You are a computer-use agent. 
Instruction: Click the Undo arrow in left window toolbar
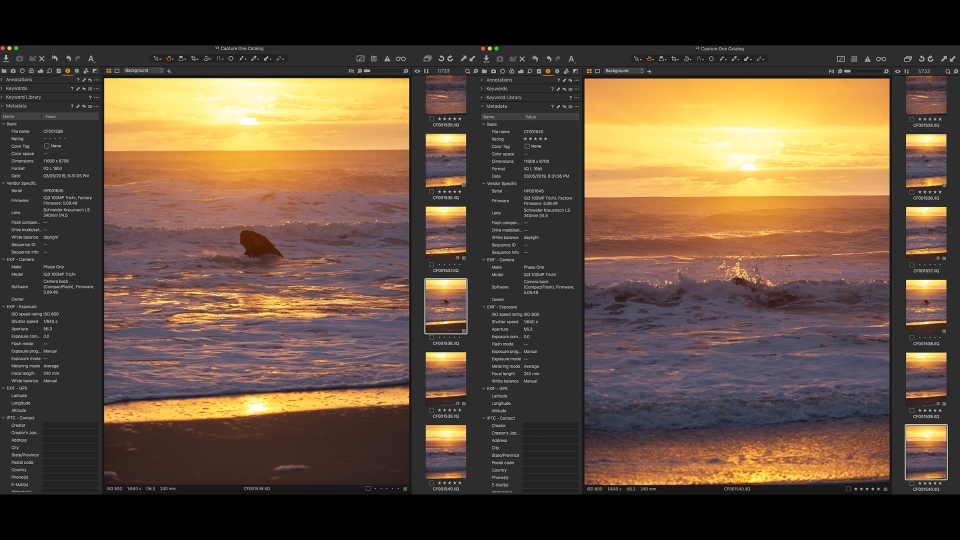coord(69,59)
